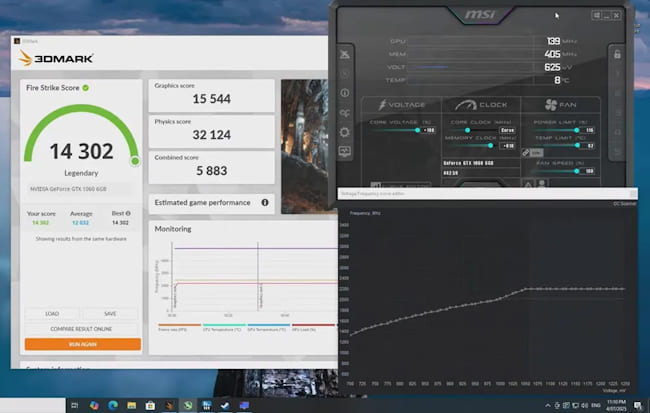Open MSI Afterburner settings gear icon
Viewport: 650px width, 413px height.
pos(345,132)
